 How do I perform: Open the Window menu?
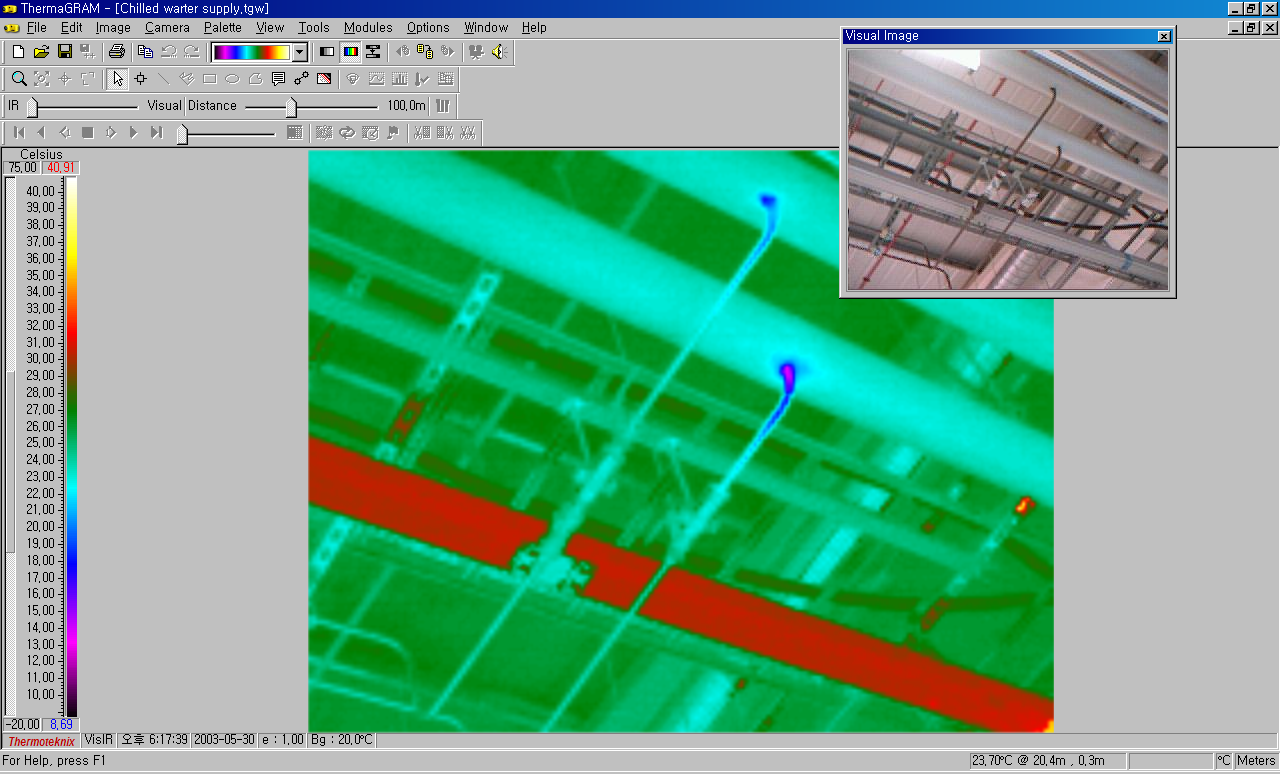pos(486,27)
